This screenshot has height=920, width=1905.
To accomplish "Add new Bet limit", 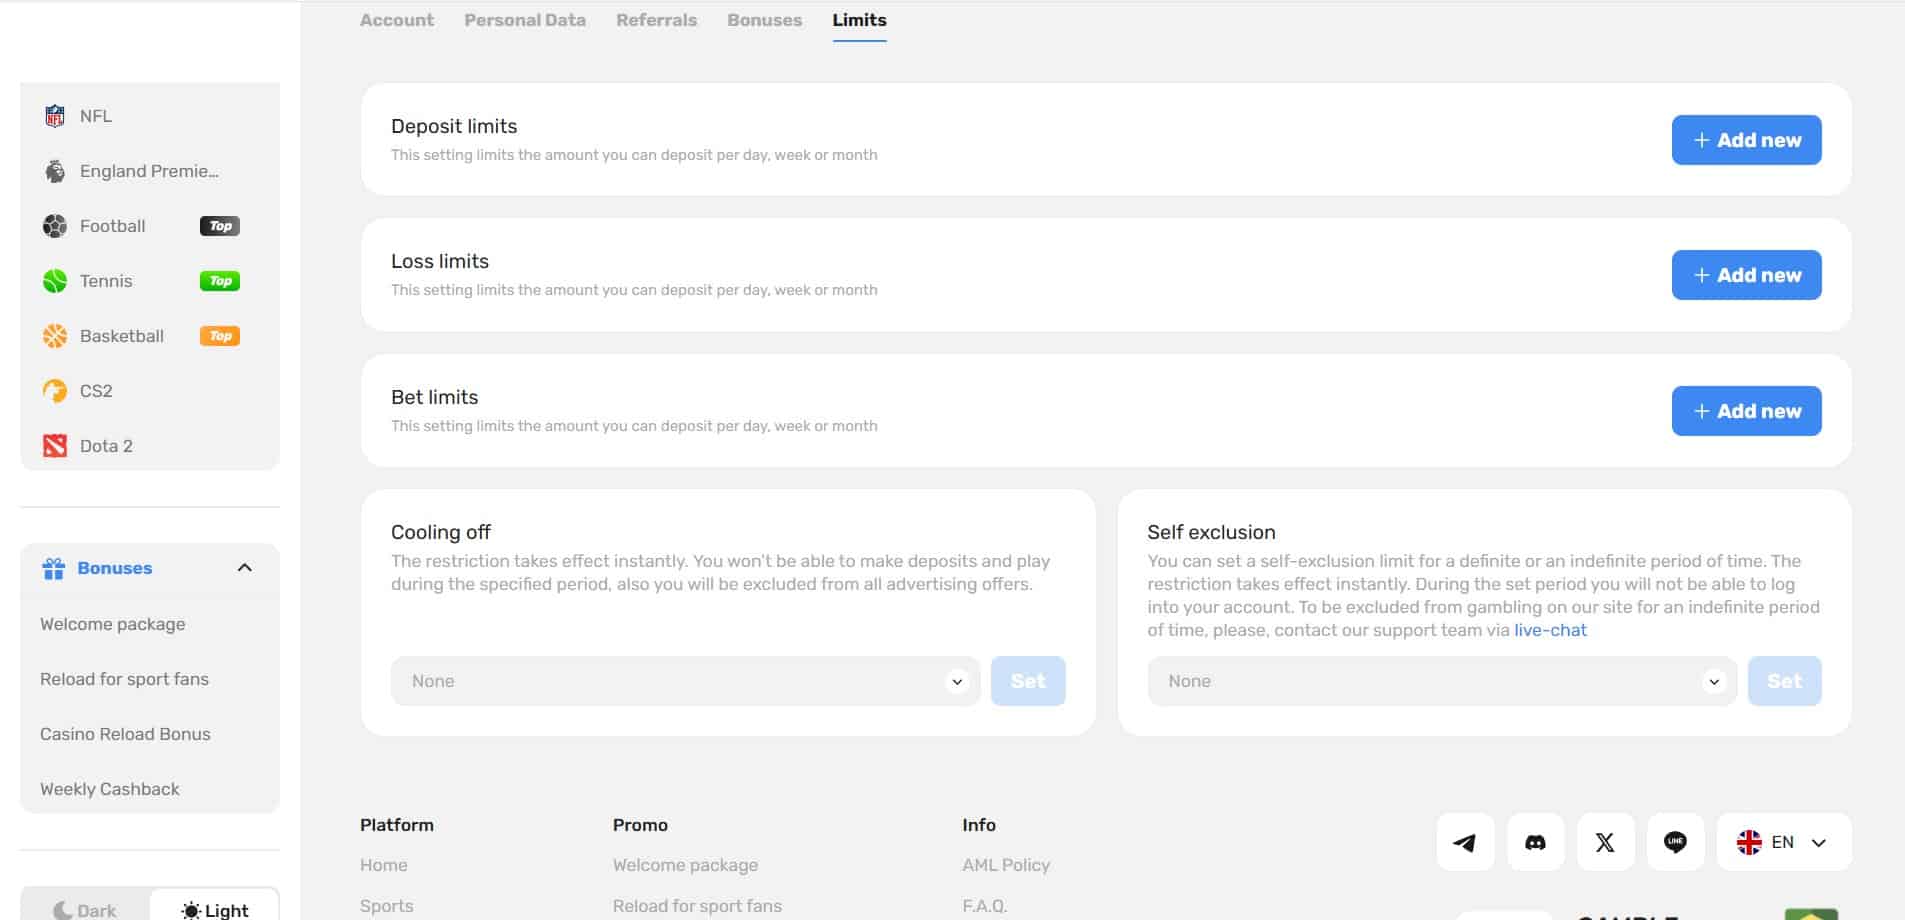I will [1746, 411].
